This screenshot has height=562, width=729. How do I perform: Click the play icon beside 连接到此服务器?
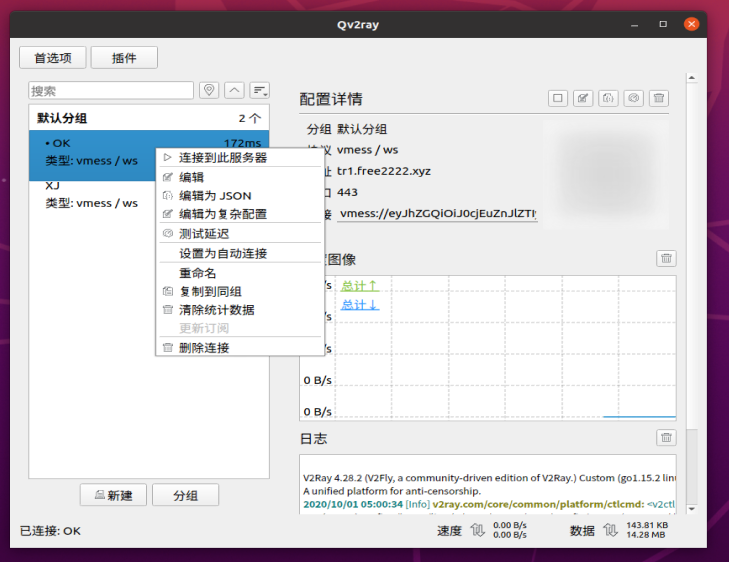pyautogui.click(x=168, y=158)
